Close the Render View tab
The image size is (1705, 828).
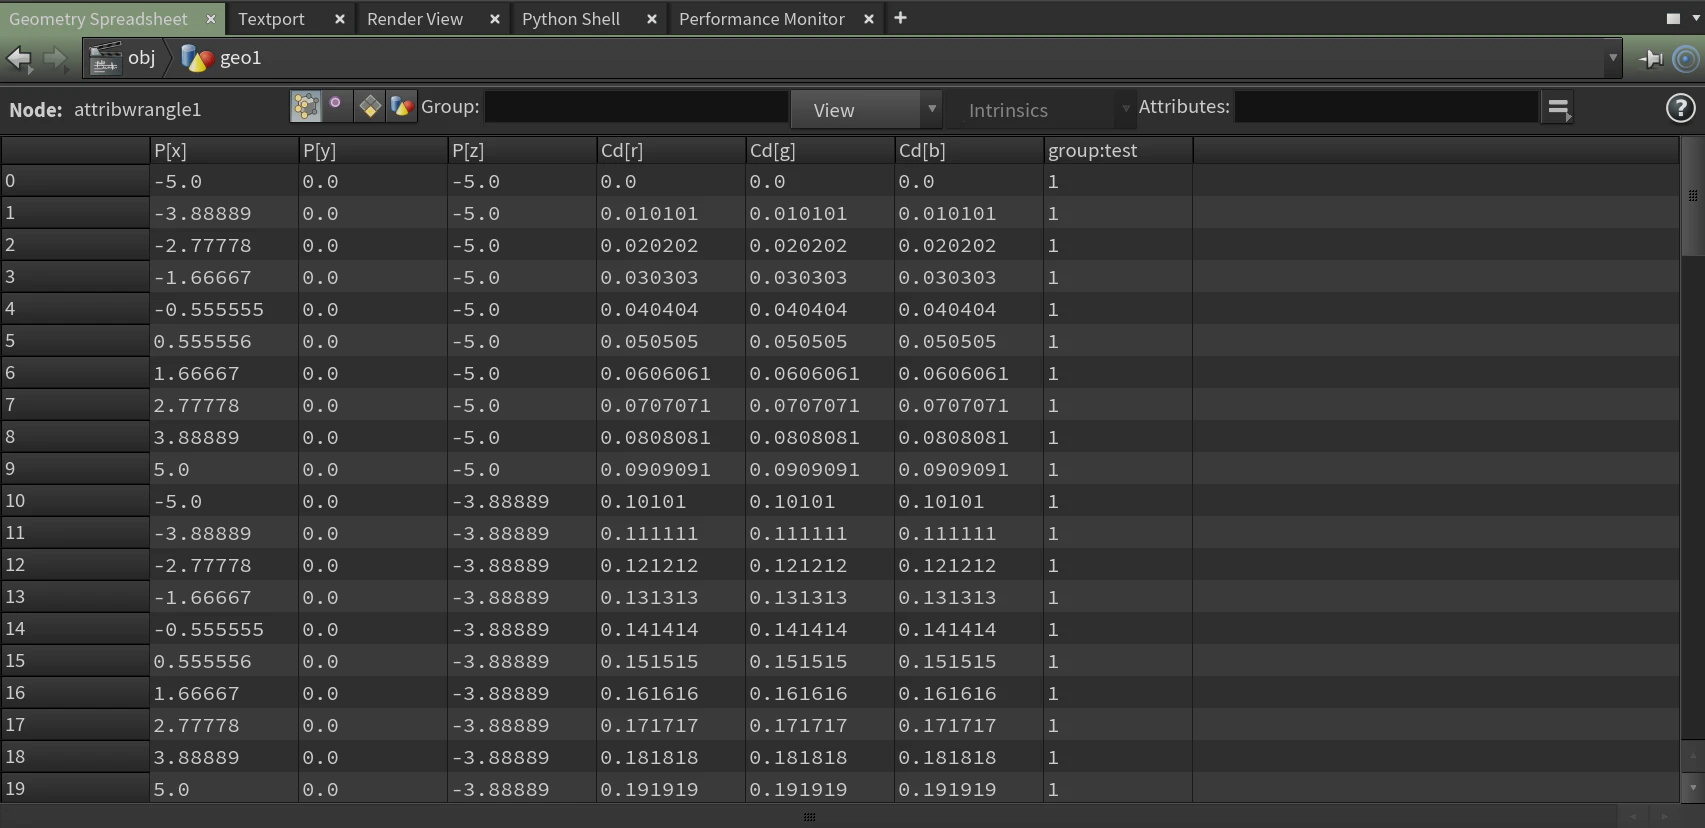495,19
